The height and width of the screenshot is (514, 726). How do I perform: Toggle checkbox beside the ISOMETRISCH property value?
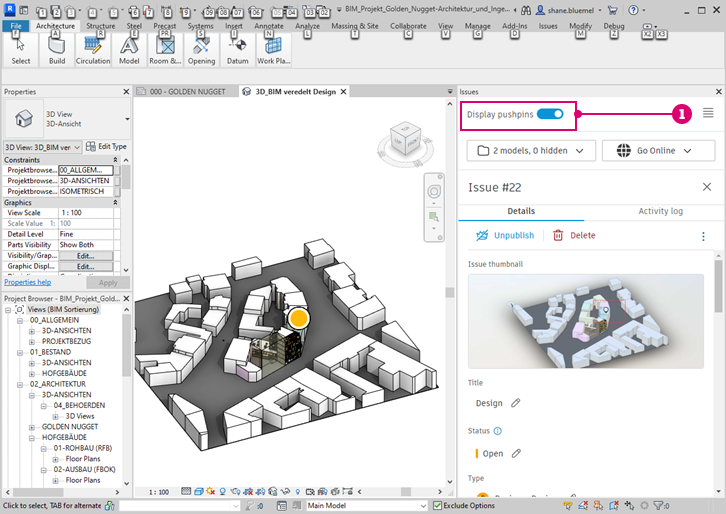[117, 191]
